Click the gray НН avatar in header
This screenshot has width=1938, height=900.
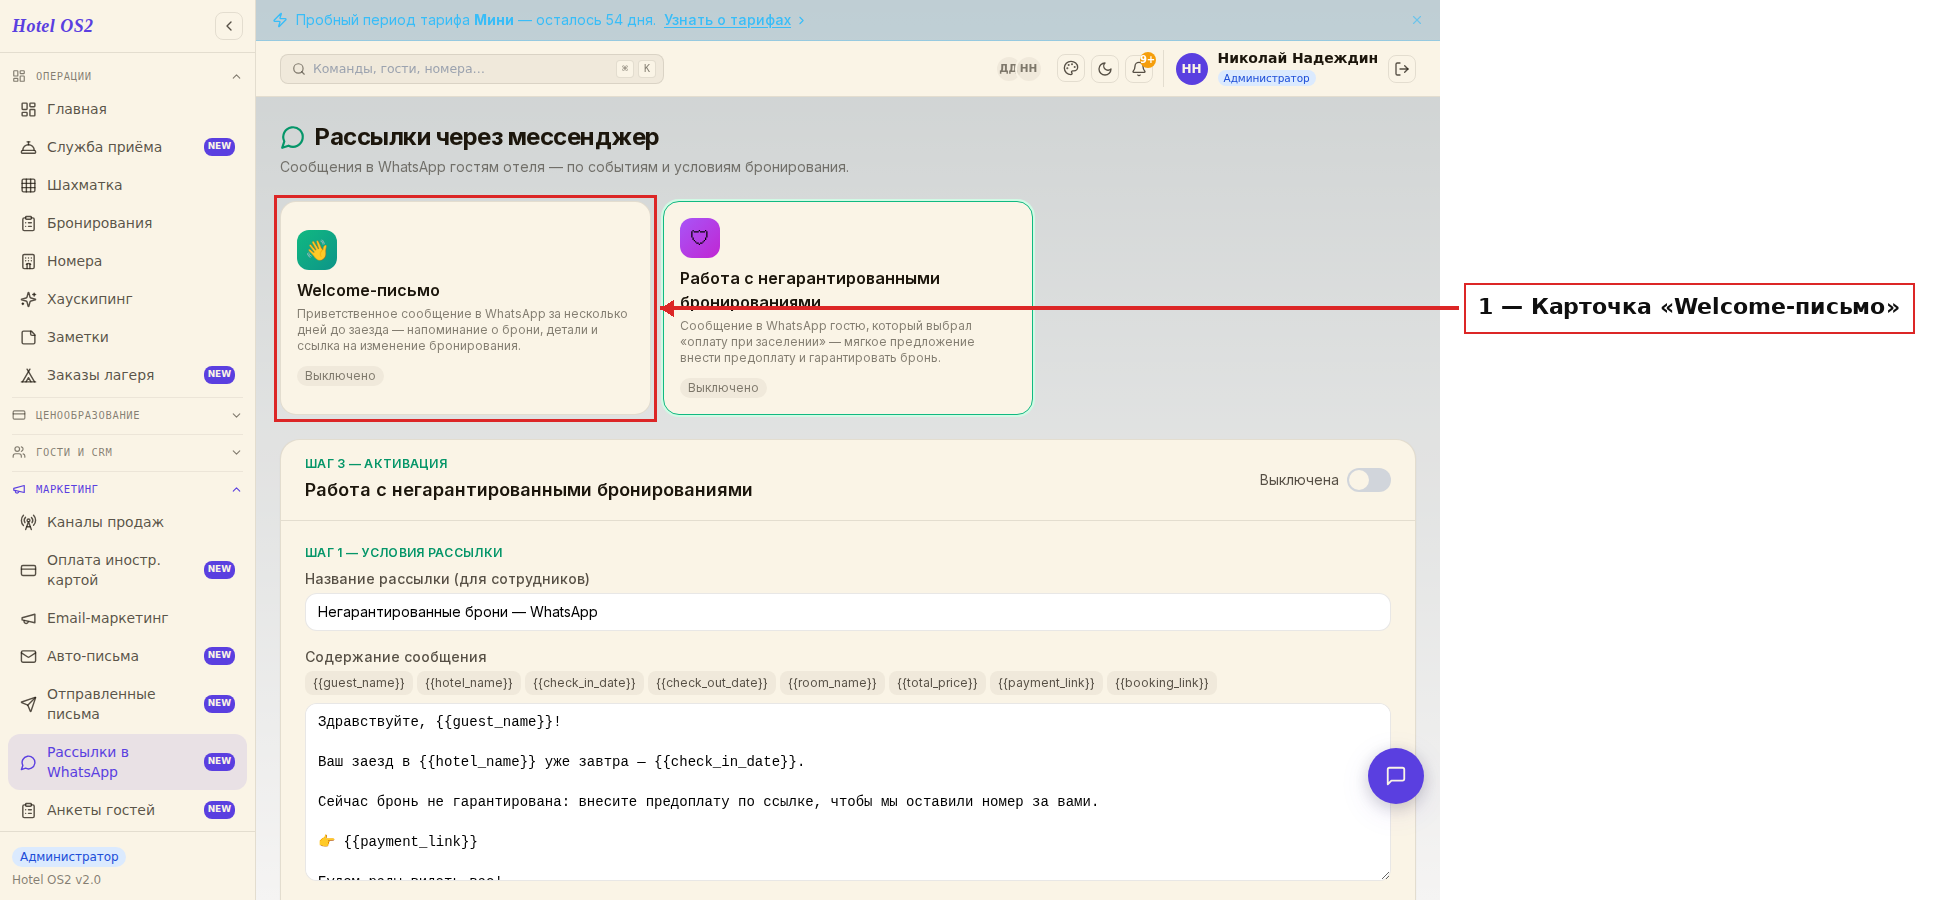pyautogui.click(x=1028, y=69)
